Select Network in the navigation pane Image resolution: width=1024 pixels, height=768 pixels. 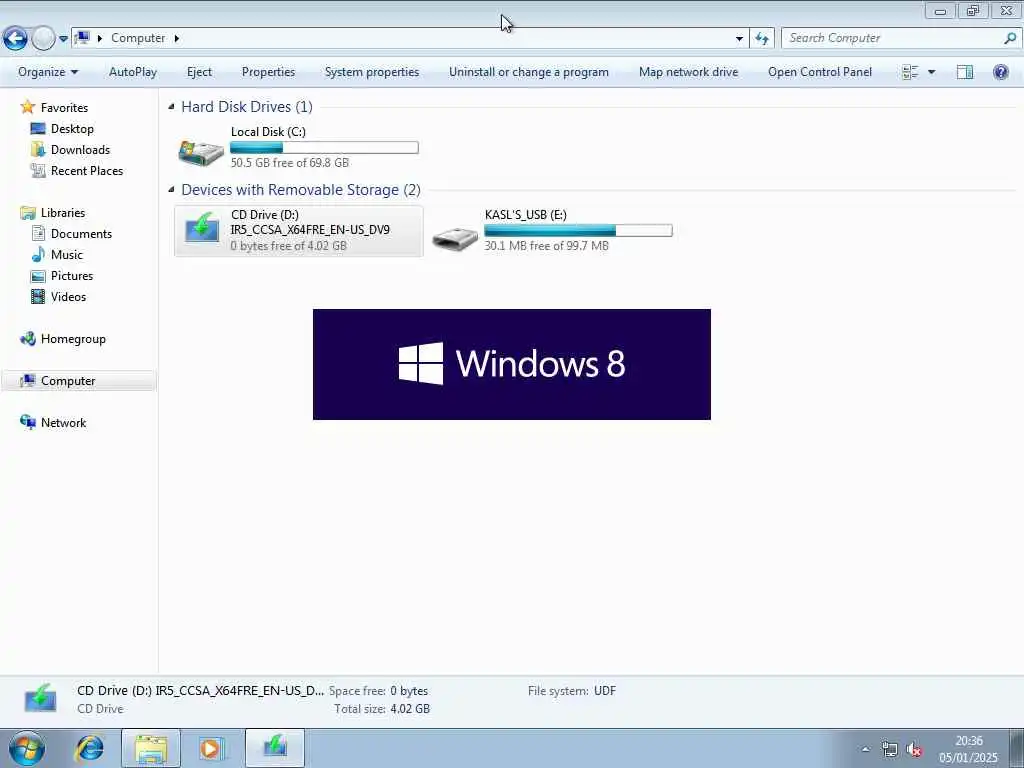pyautogui.click(x=63, y=422)
